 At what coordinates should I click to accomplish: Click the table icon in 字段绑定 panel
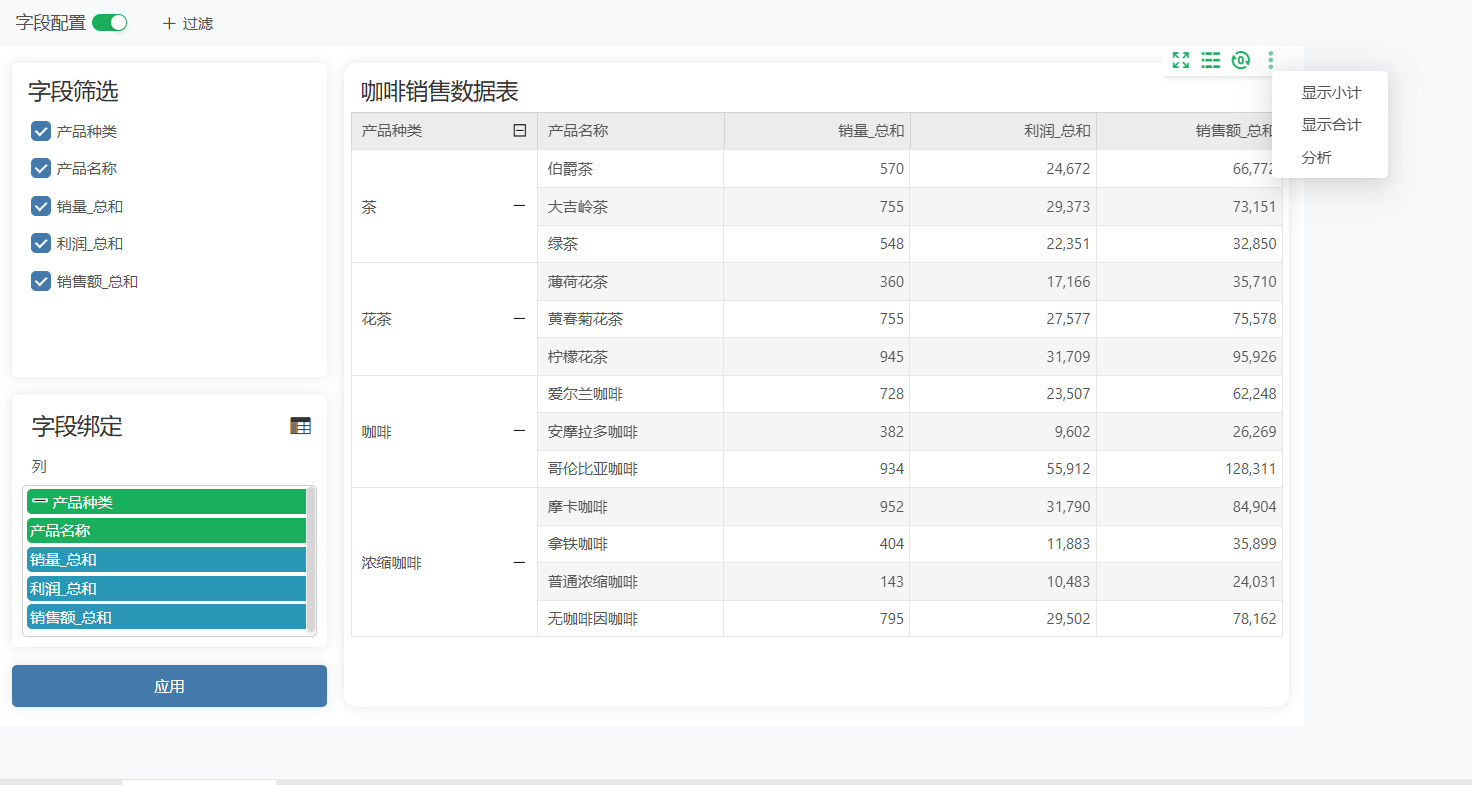point(300,426)
